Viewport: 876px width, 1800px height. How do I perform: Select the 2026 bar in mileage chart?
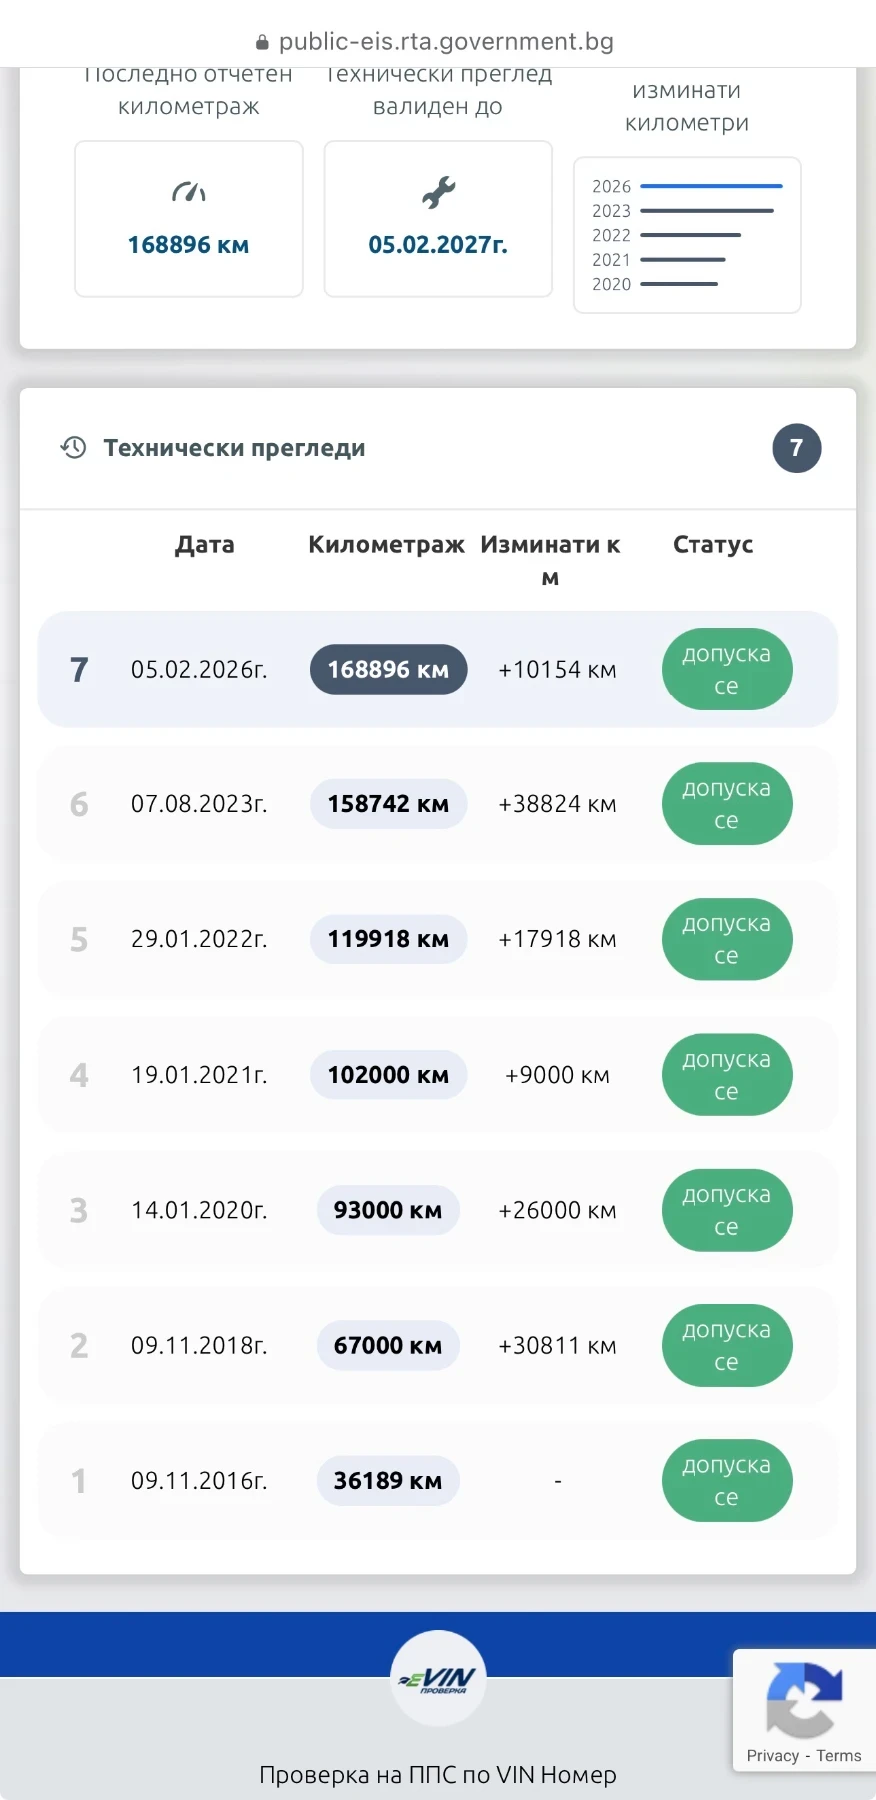[x=710, y=186]
